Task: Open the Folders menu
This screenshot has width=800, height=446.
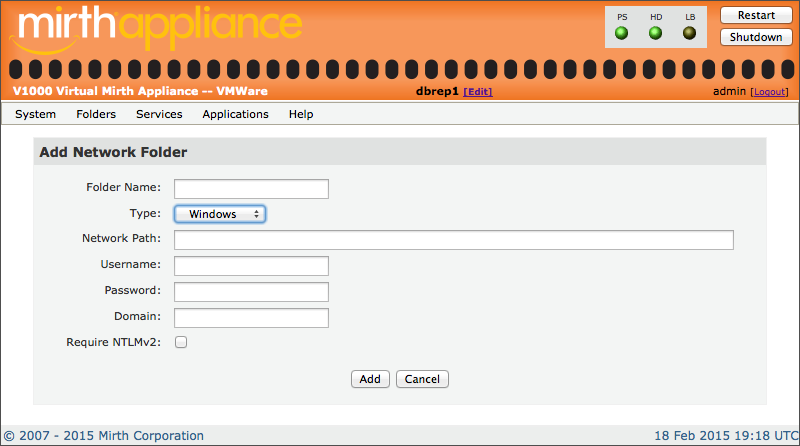Action: 96,114
